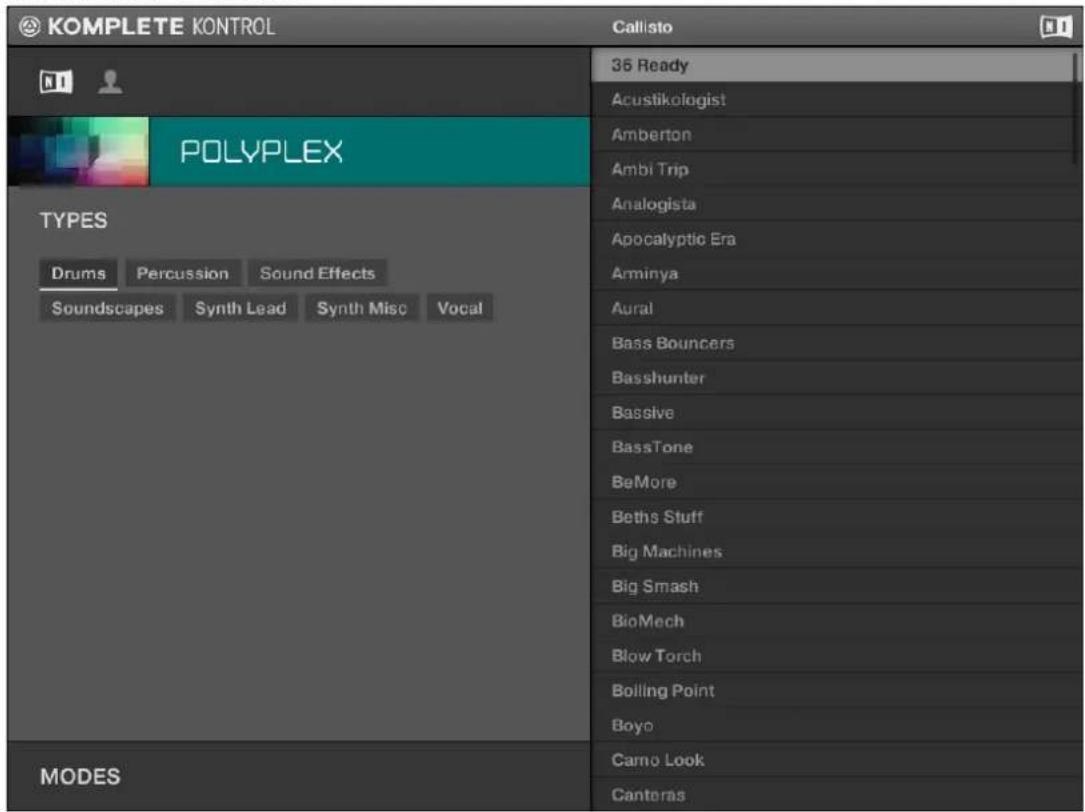
Task: Click the Polyplex product artwork thumbnail
Action: coord(78,152)
